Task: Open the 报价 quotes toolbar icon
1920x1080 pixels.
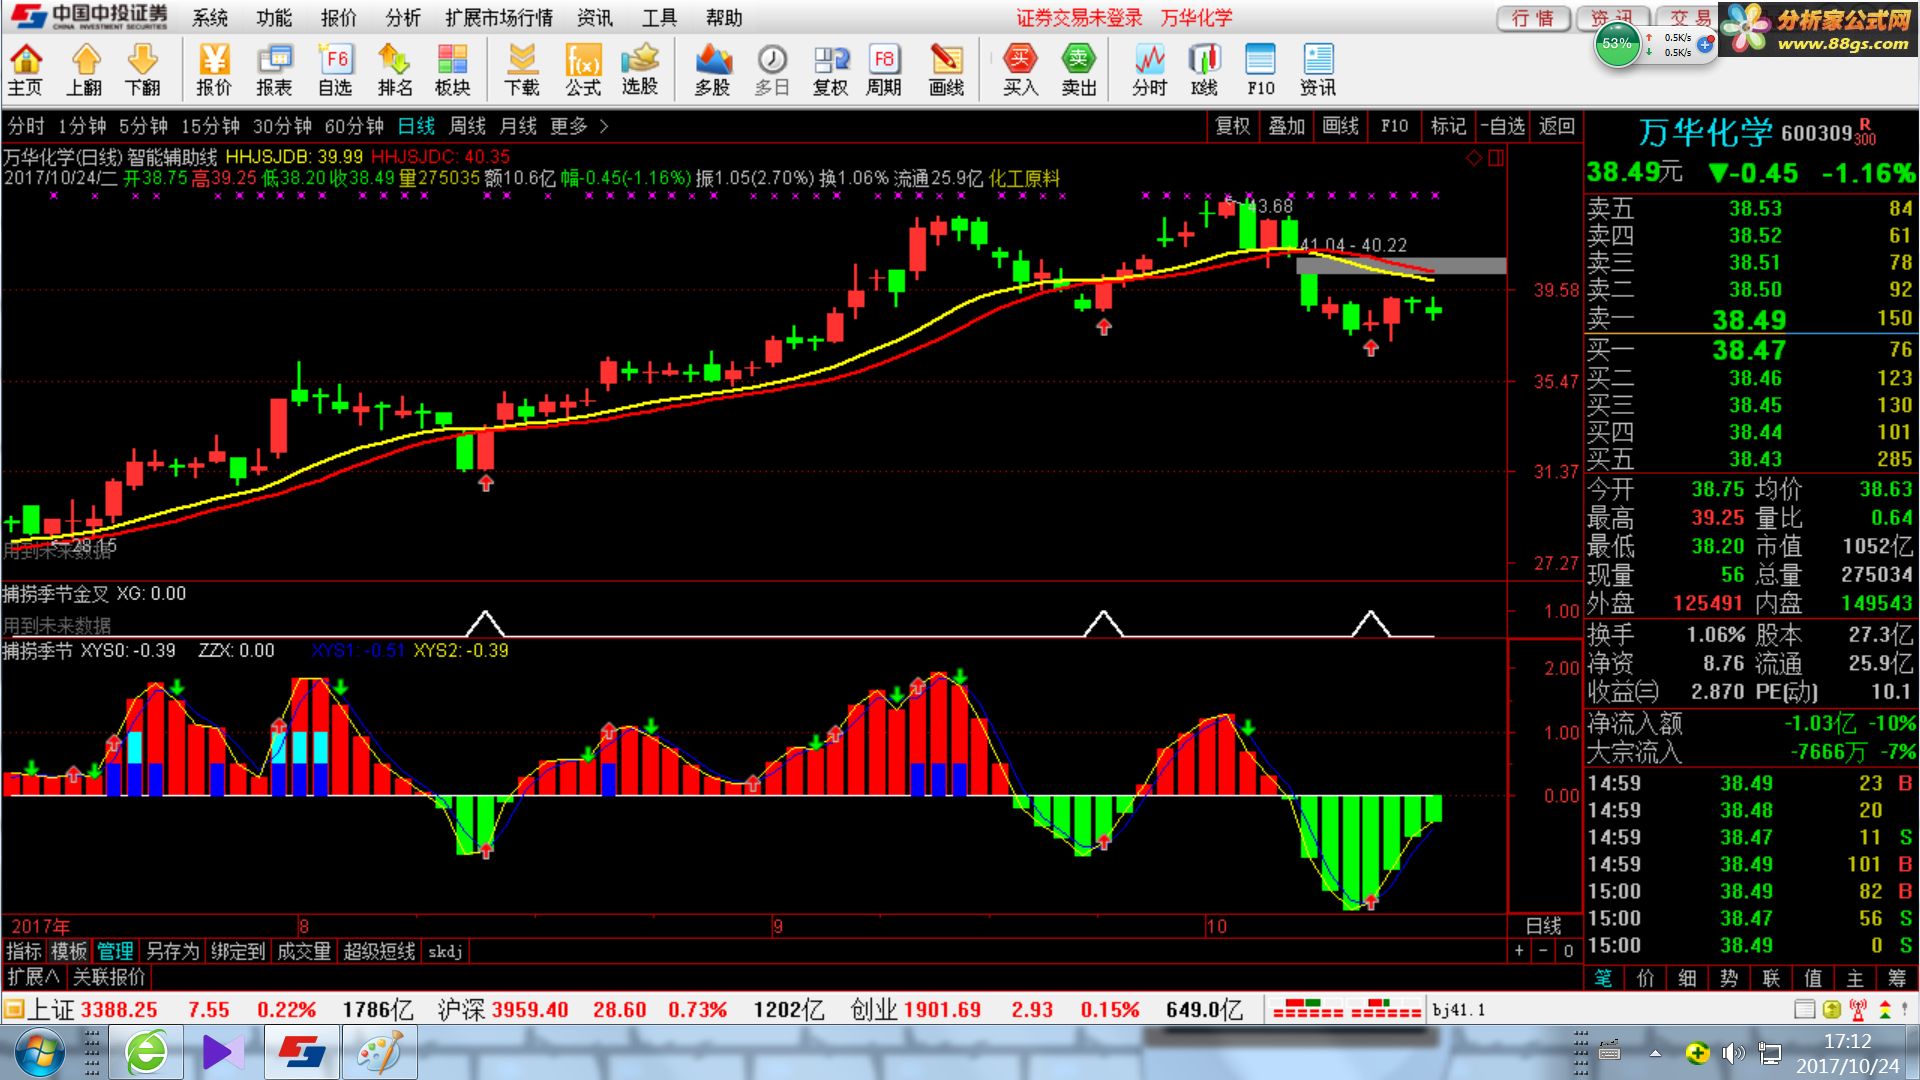Action: pyautogui.click(x=213, y=70)
